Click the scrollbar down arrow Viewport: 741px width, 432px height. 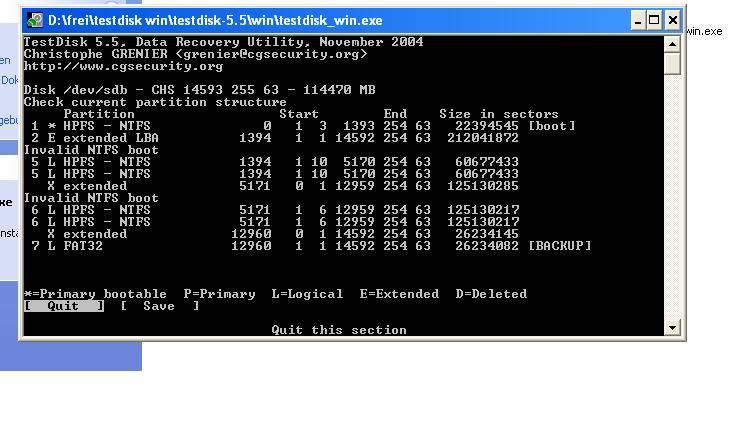pyautogui.click(x=672, y=328)
